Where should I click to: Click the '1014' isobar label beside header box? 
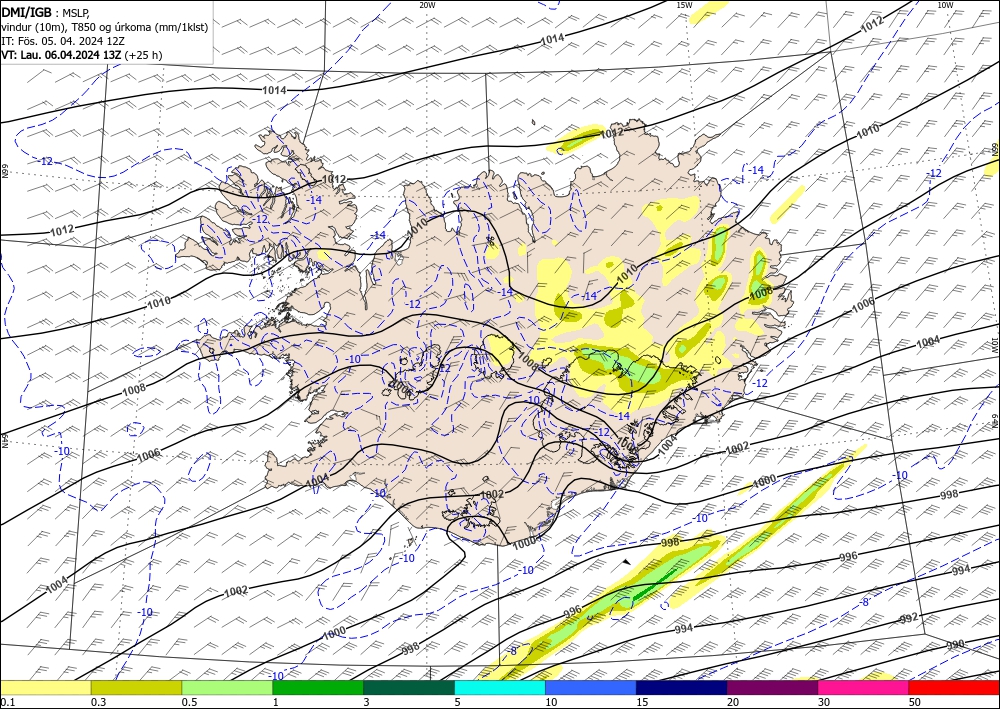tap(274, 91)
